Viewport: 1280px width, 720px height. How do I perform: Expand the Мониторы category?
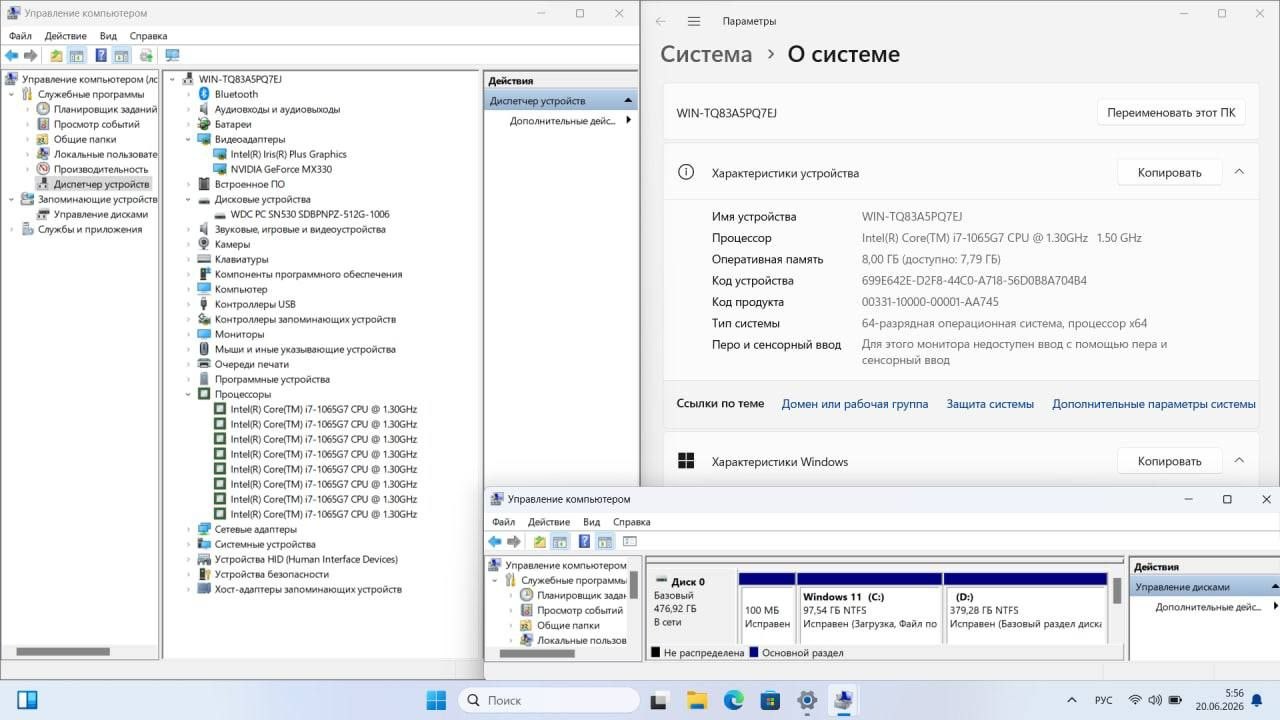(188, 334)
